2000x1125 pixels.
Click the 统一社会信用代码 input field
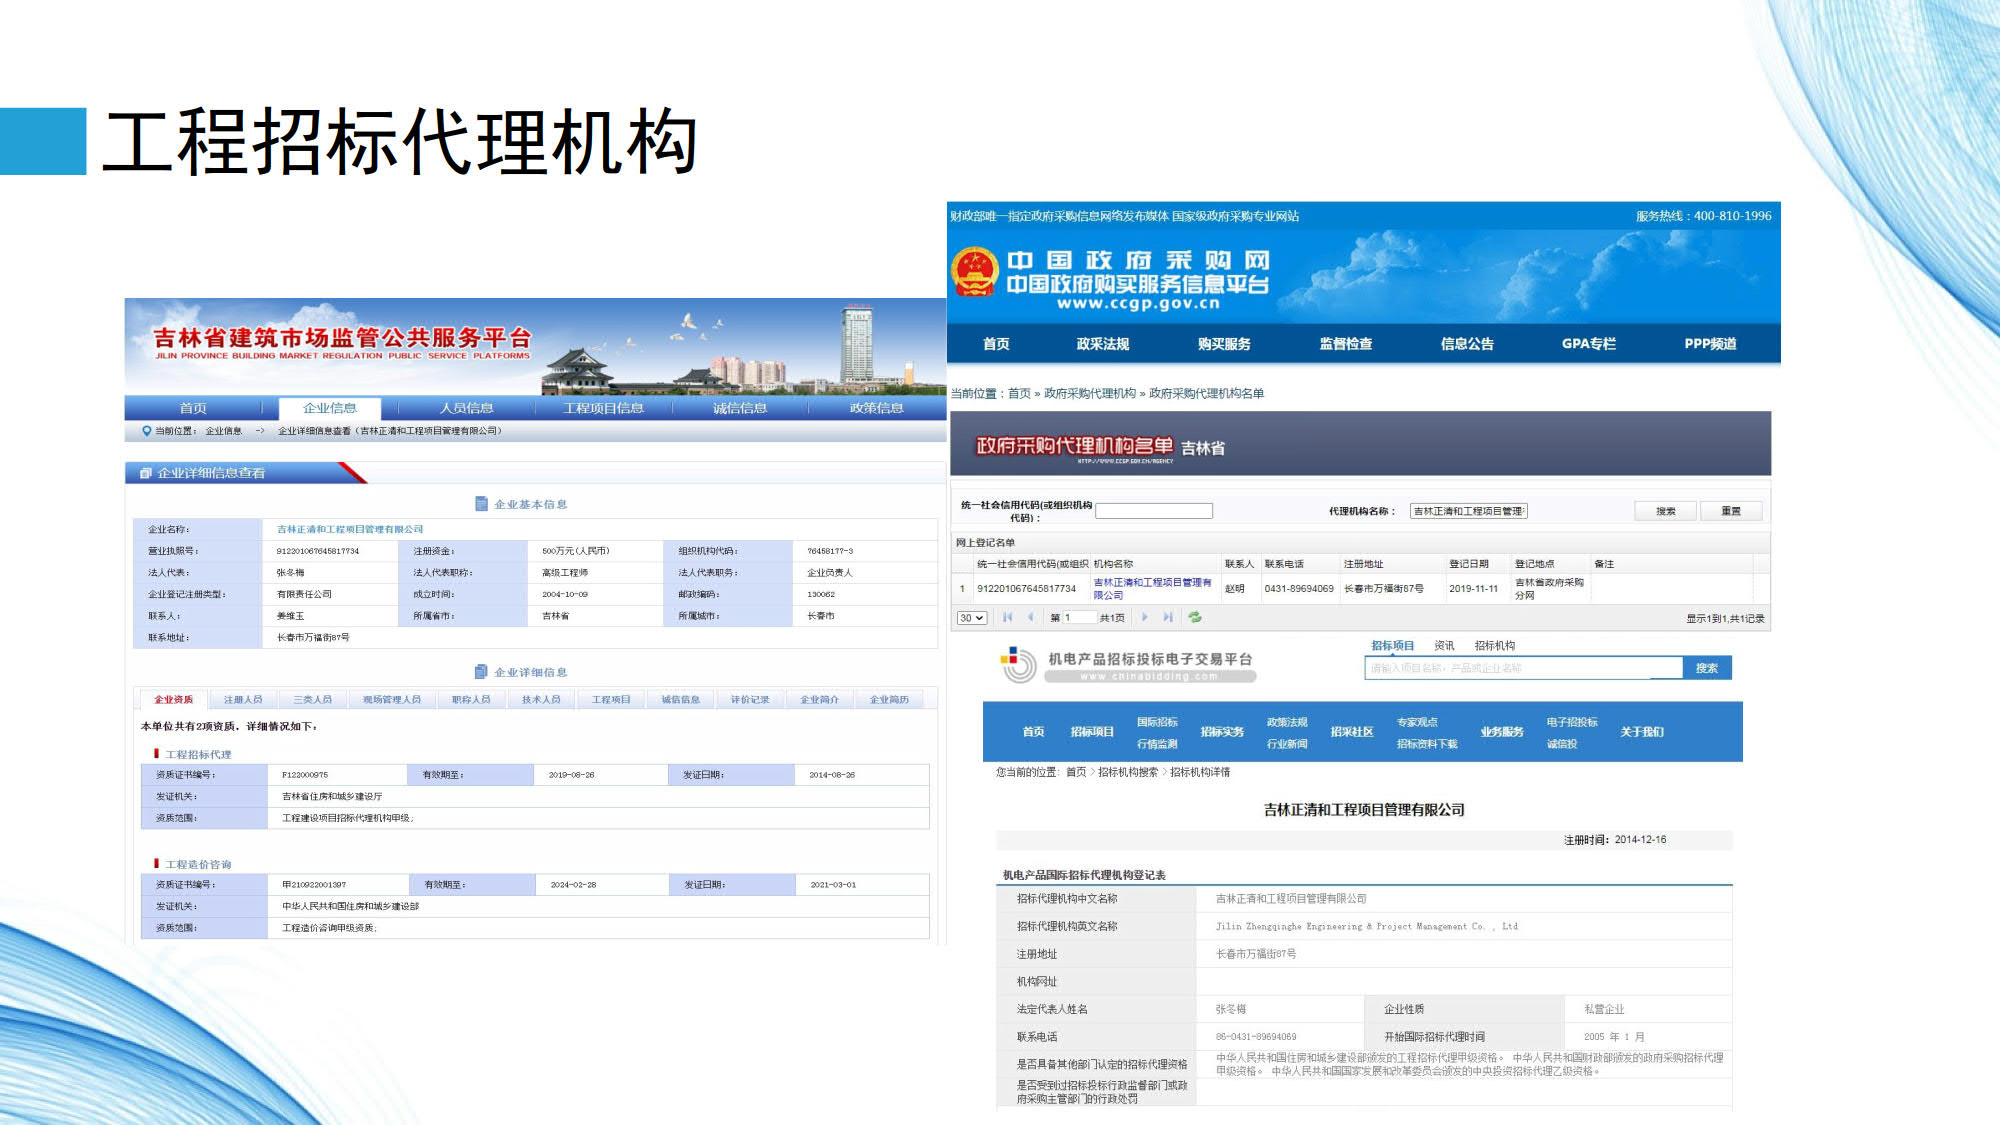(1153, 511)
